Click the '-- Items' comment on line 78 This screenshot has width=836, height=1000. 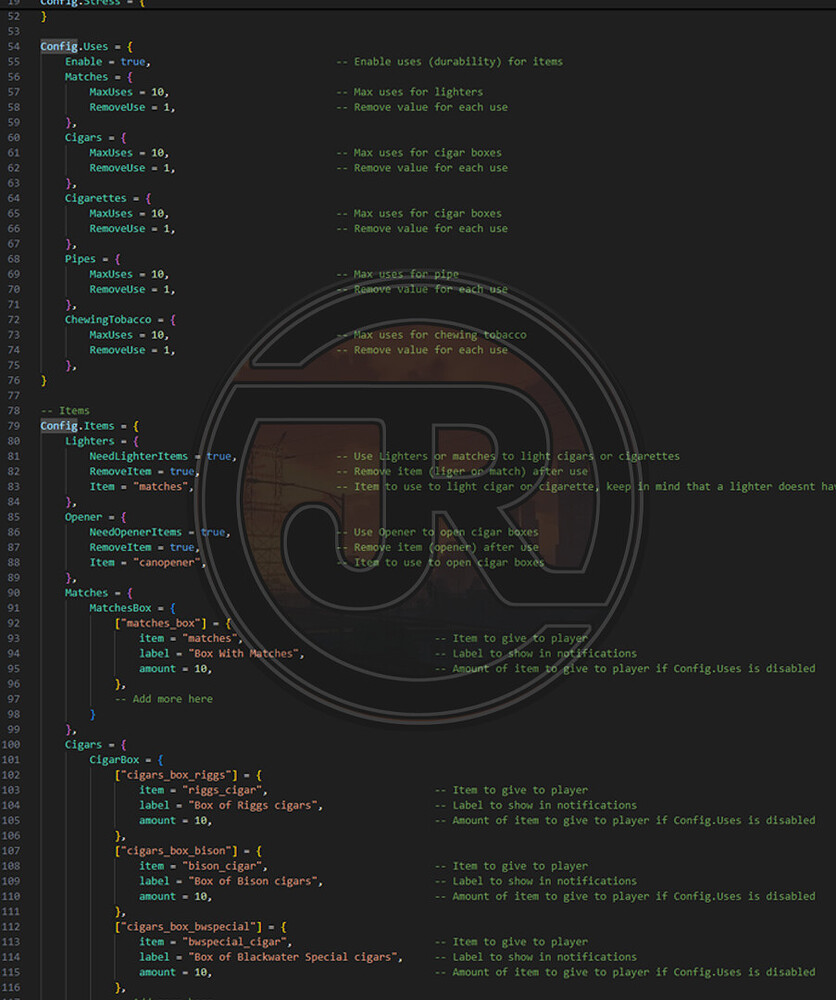pos(65,411)
